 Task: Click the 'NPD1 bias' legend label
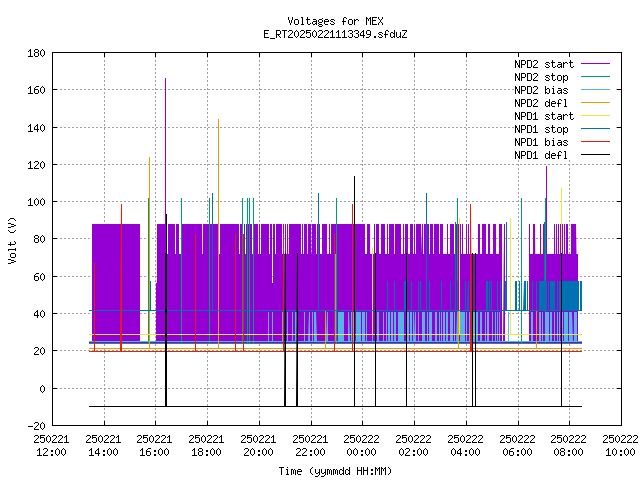click(x=541, y=142)
